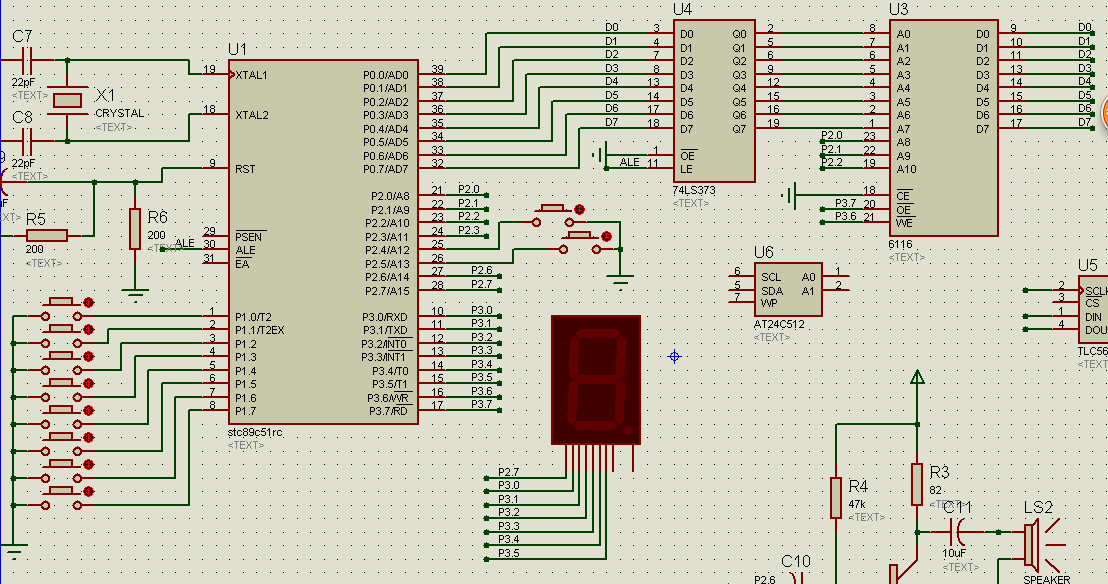
Task: Select the U5 TLC chip at right edge
Action: [x=1093, y=309]
